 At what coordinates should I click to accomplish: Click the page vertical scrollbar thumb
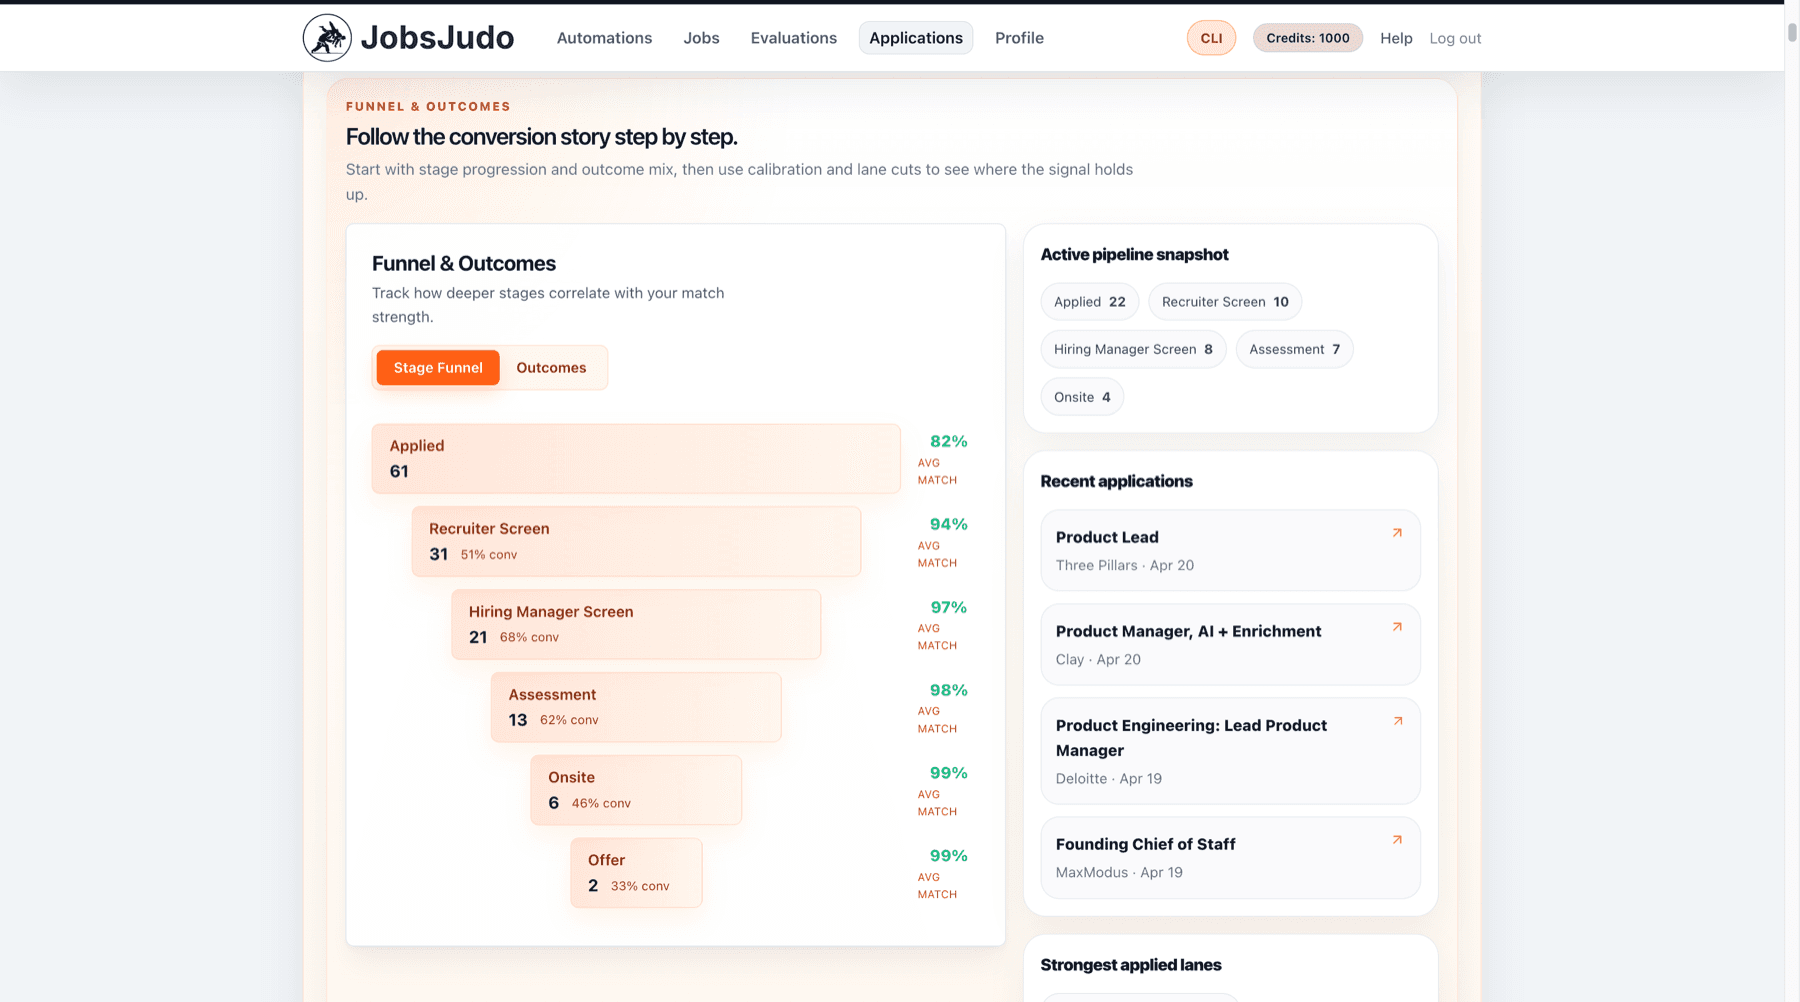pos(1792,31)
